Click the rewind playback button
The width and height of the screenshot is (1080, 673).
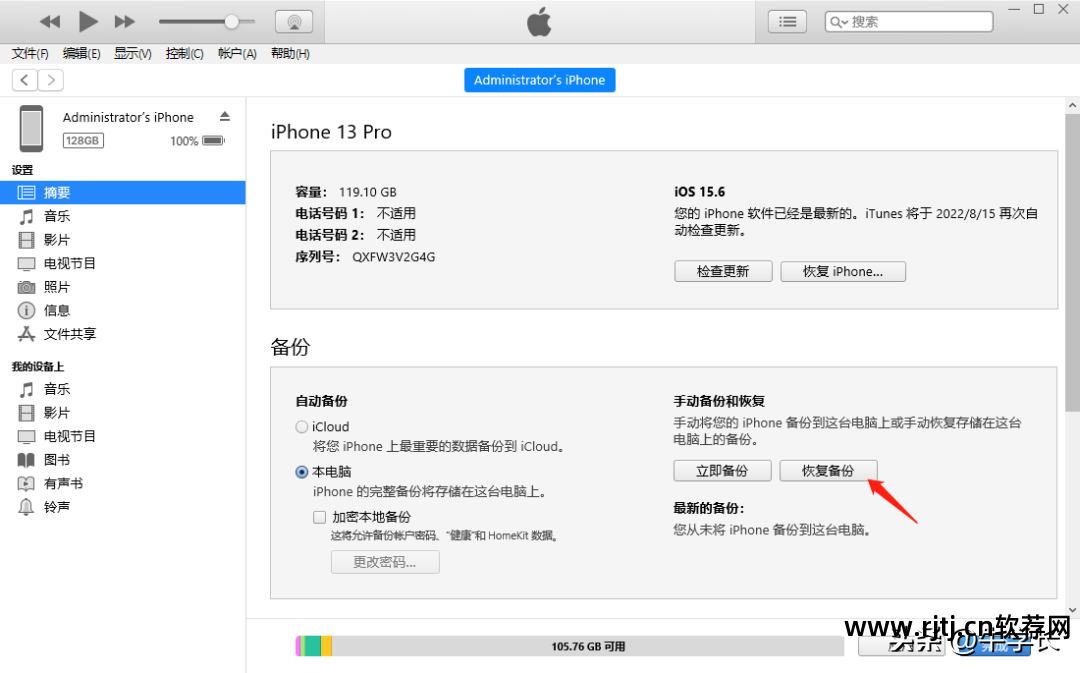pos(50,22)
